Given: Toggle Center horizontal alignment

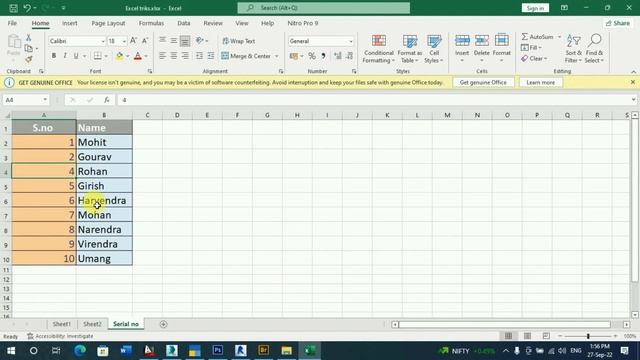Looking at the screenshot, I should tap(174, 56).
